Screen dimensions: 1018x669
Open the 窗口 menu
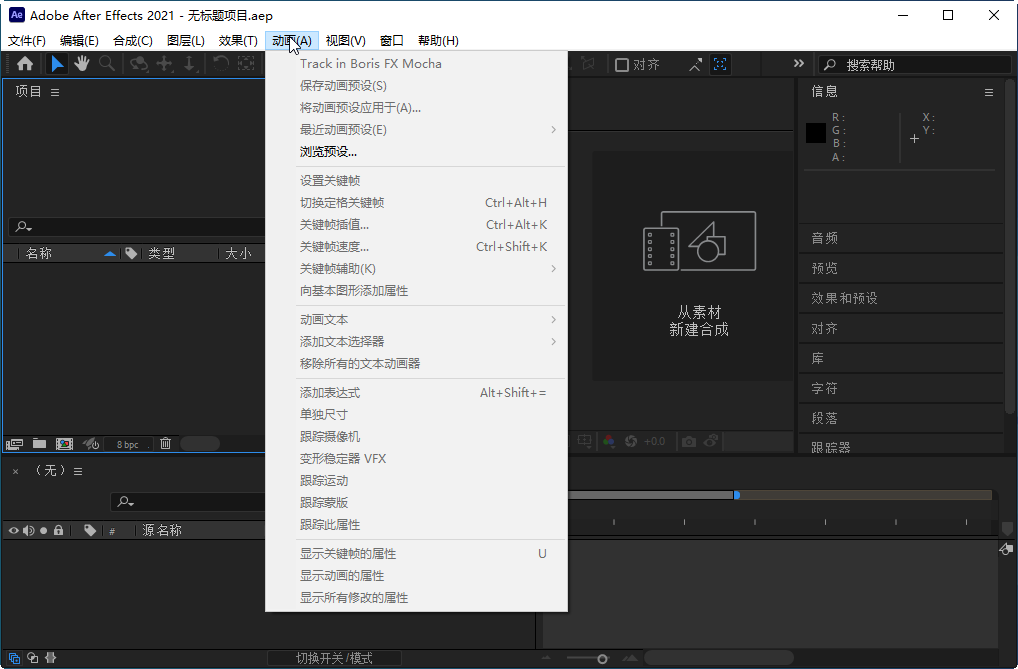click(x=390, y=40)
